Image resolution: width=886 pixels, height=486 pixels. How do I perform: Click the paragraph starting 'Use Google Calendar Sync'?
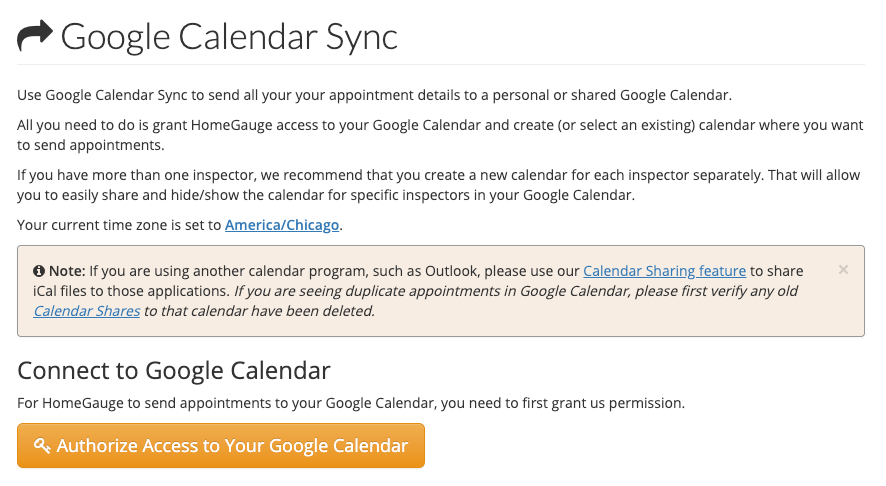coord(375,96)
